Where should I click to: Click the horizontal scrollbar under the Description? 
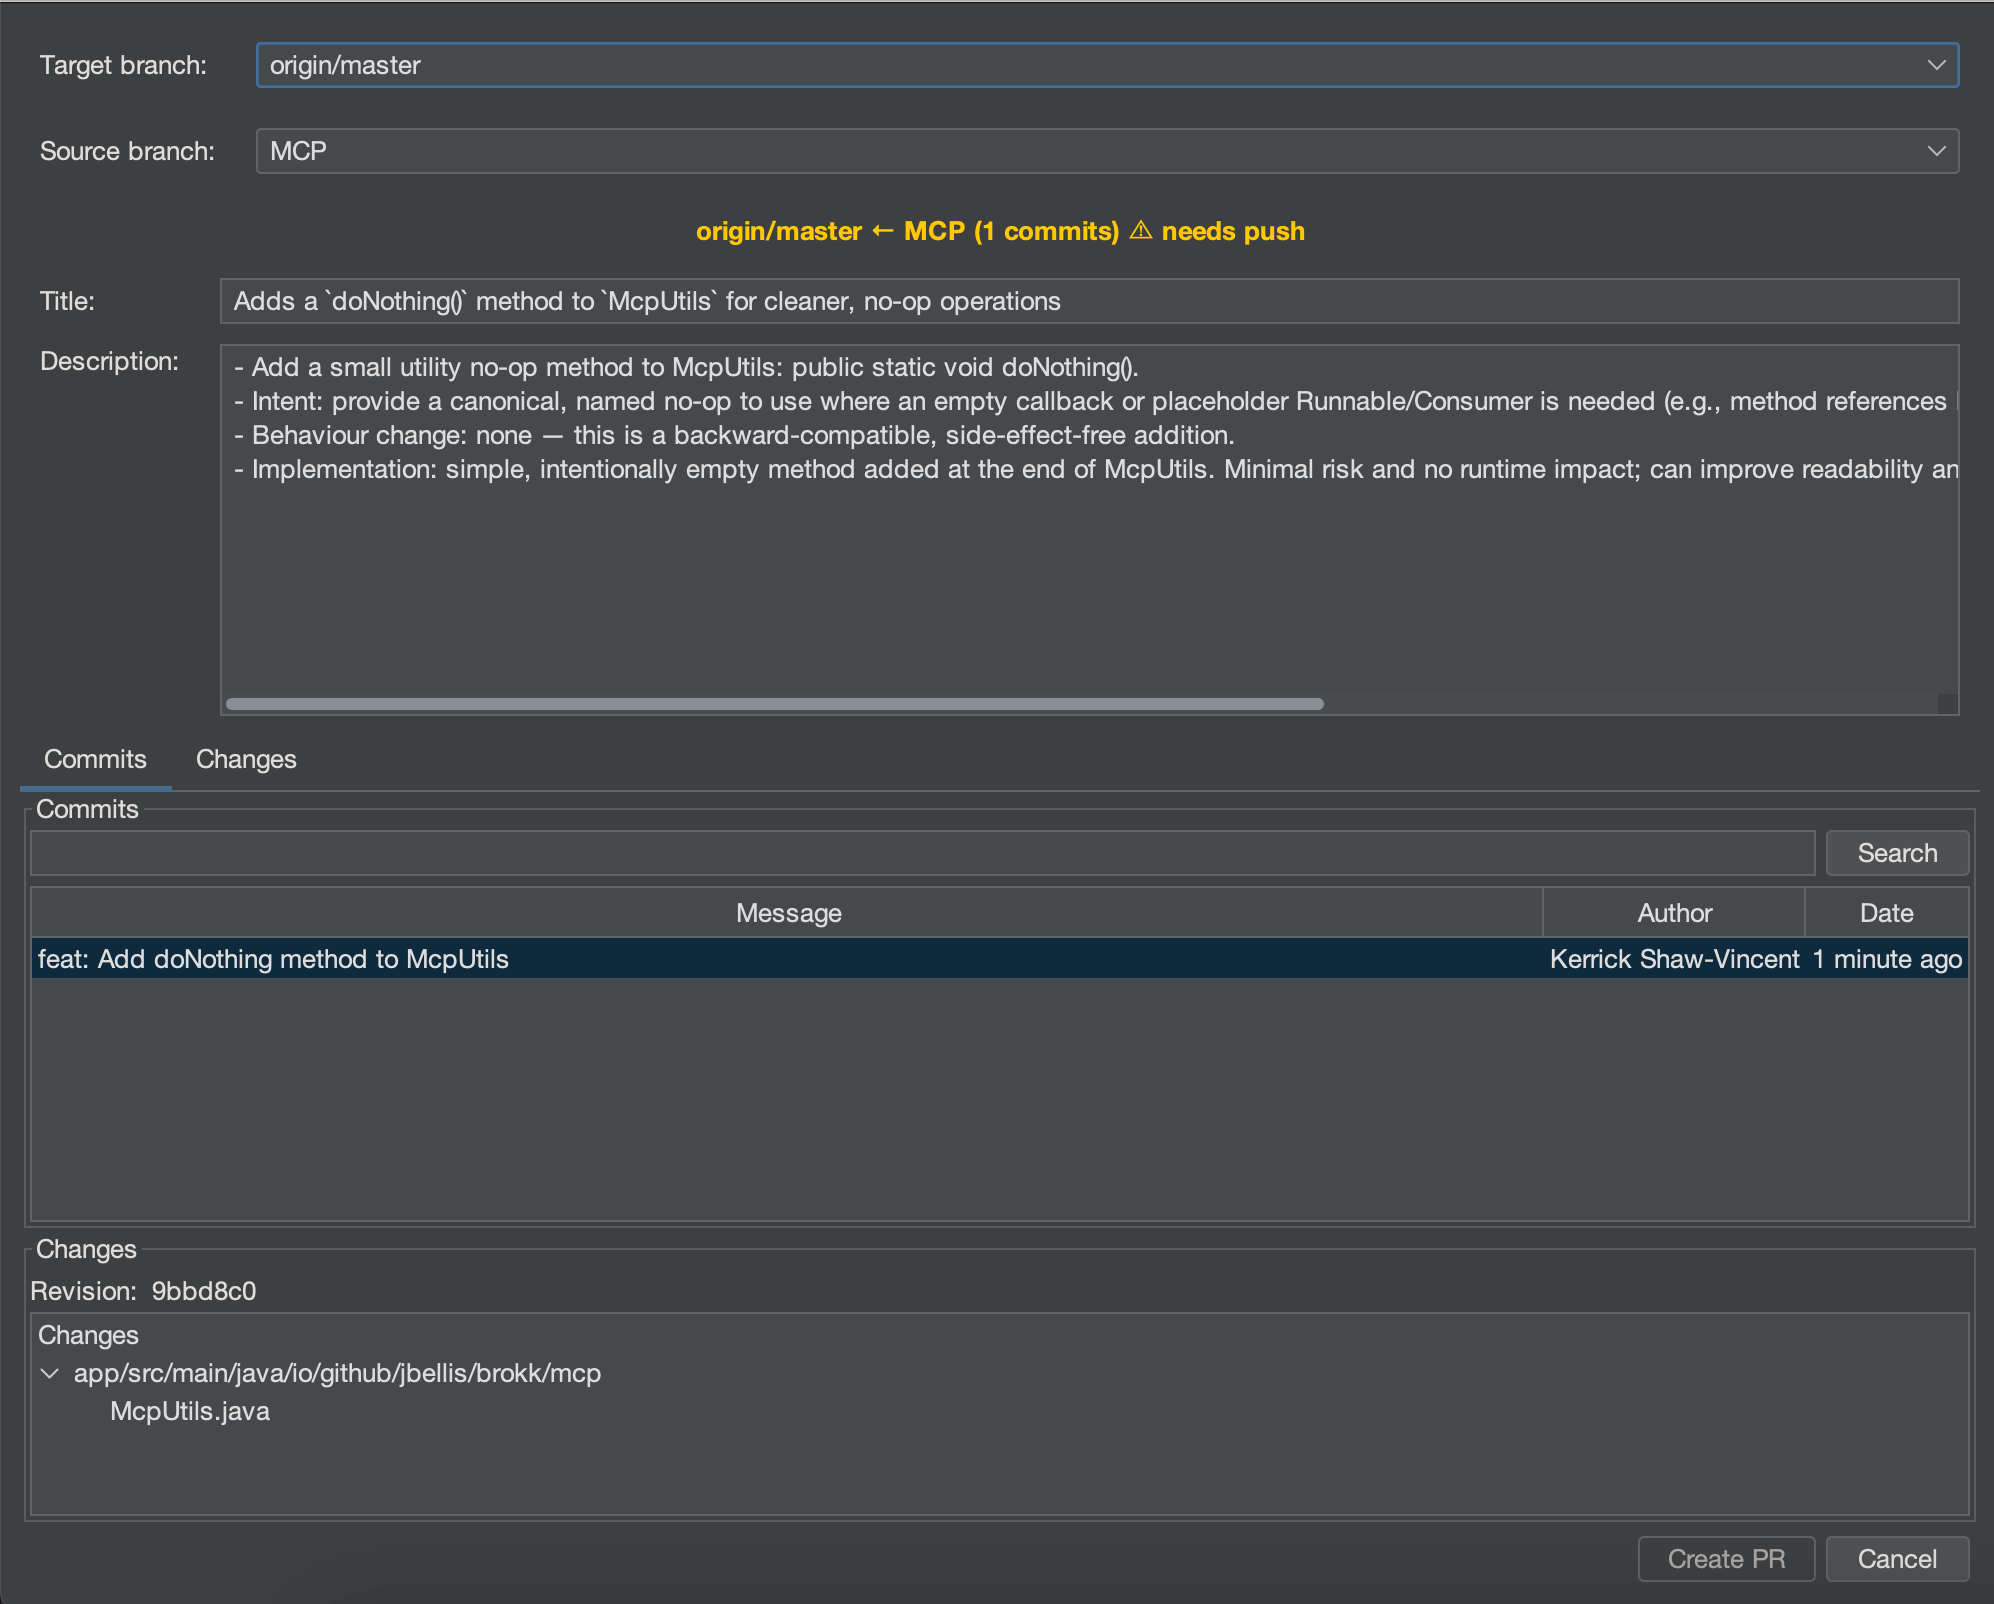[x=775, y=703]
